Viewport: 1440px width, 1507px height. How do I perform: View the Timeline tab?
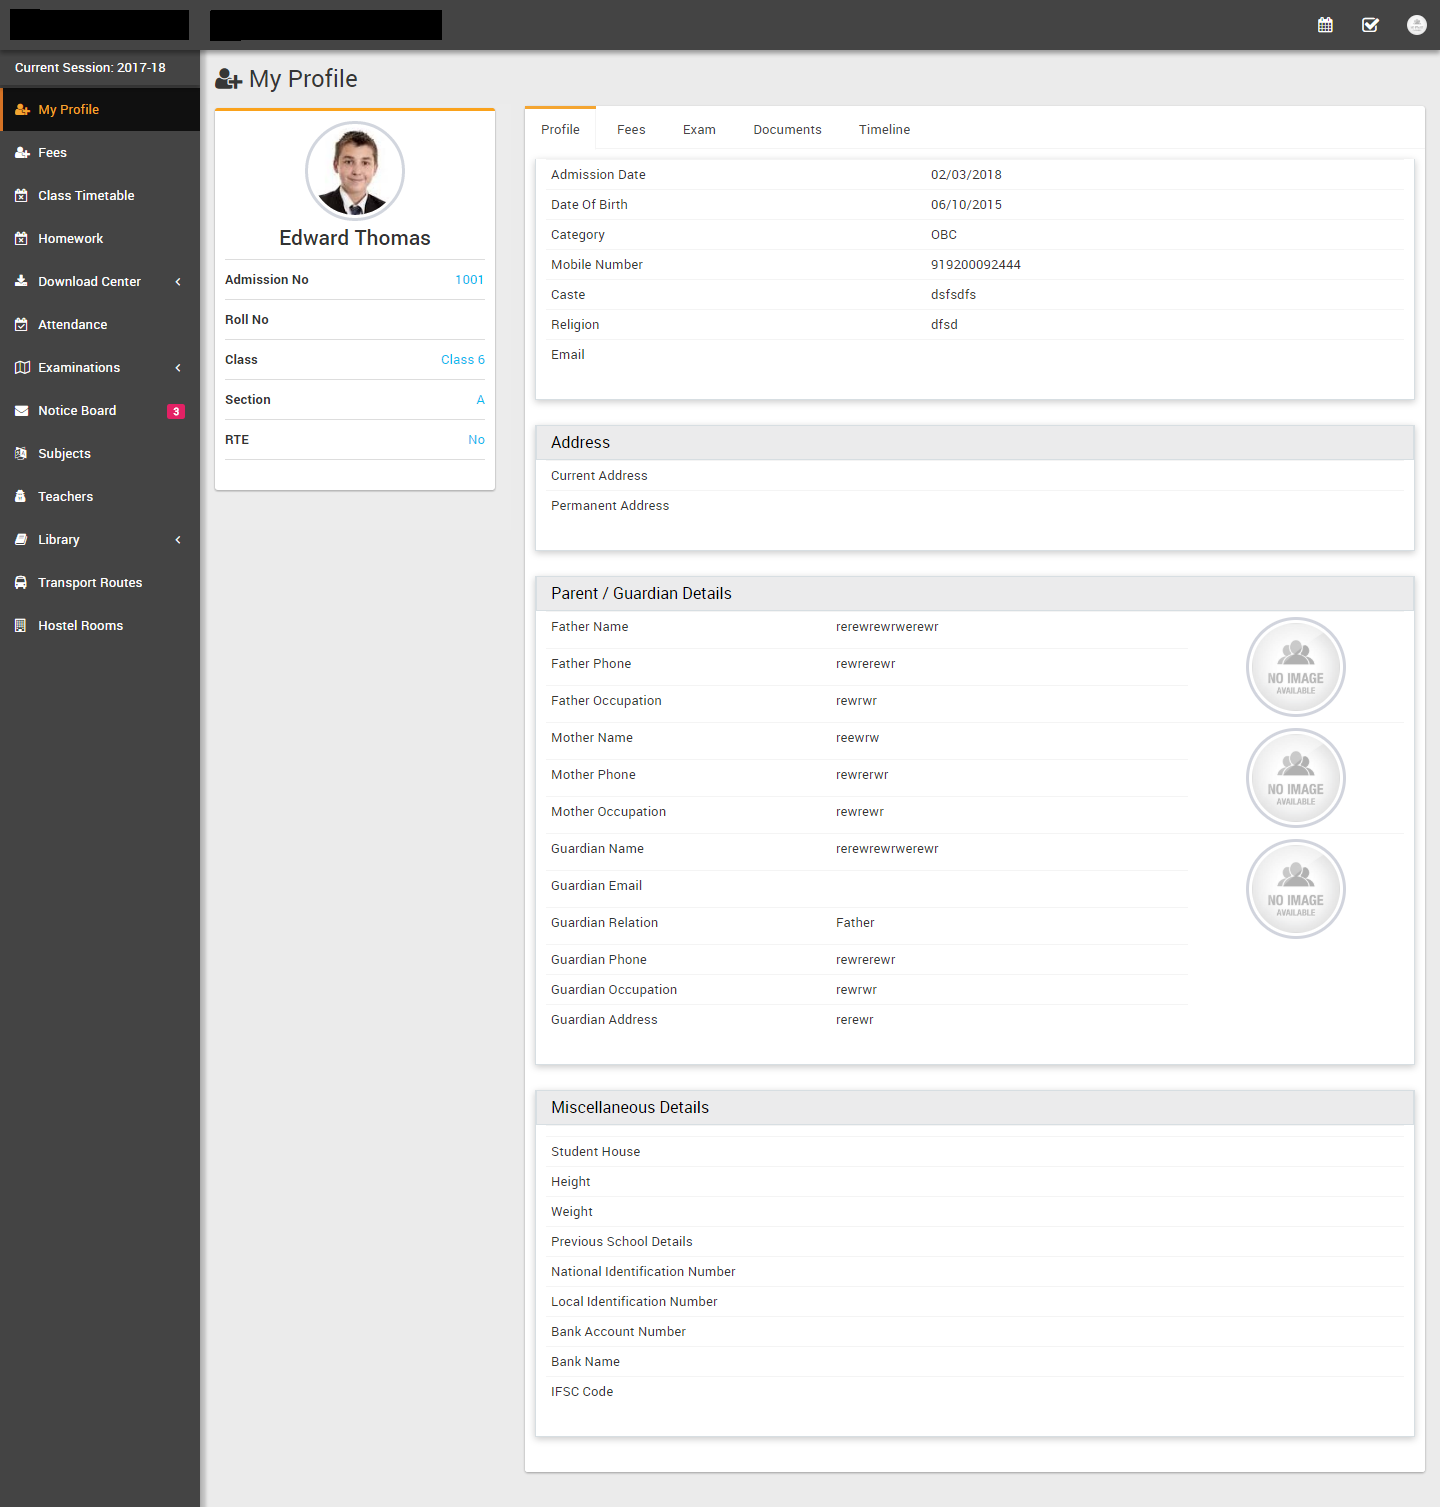[x=884, y=130]
